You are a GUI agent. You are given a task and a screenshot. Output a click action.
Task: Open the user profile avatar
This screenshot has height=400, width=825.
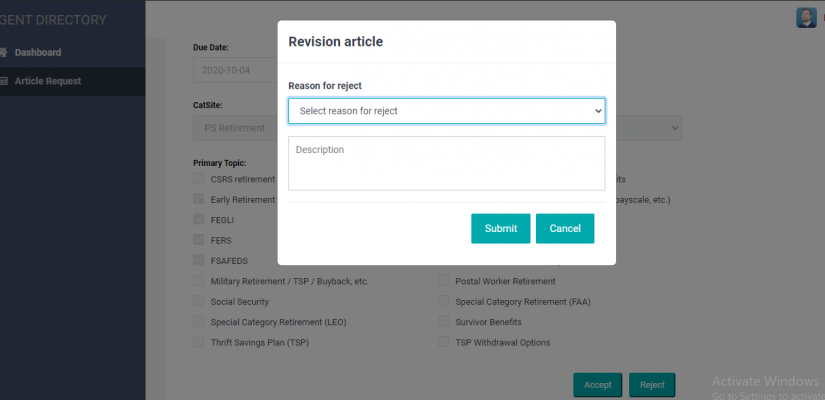(806, 17)
